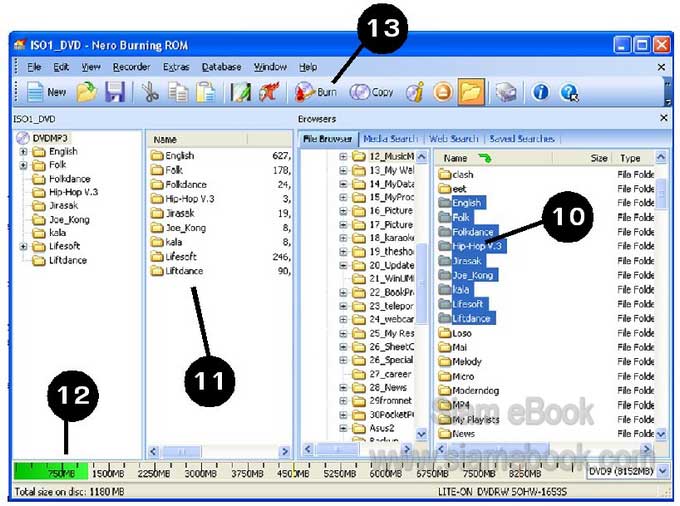Select Liftdance in the compilation tree
This screenshot has height=506, width=680.
(60, 260)
